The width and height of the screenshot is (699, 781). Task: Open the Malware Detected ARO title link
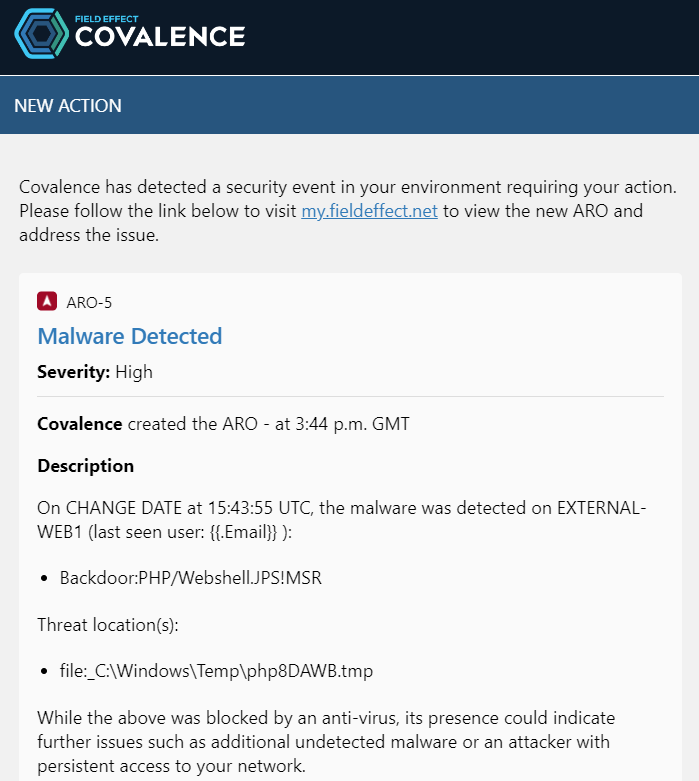click(130, 336)
